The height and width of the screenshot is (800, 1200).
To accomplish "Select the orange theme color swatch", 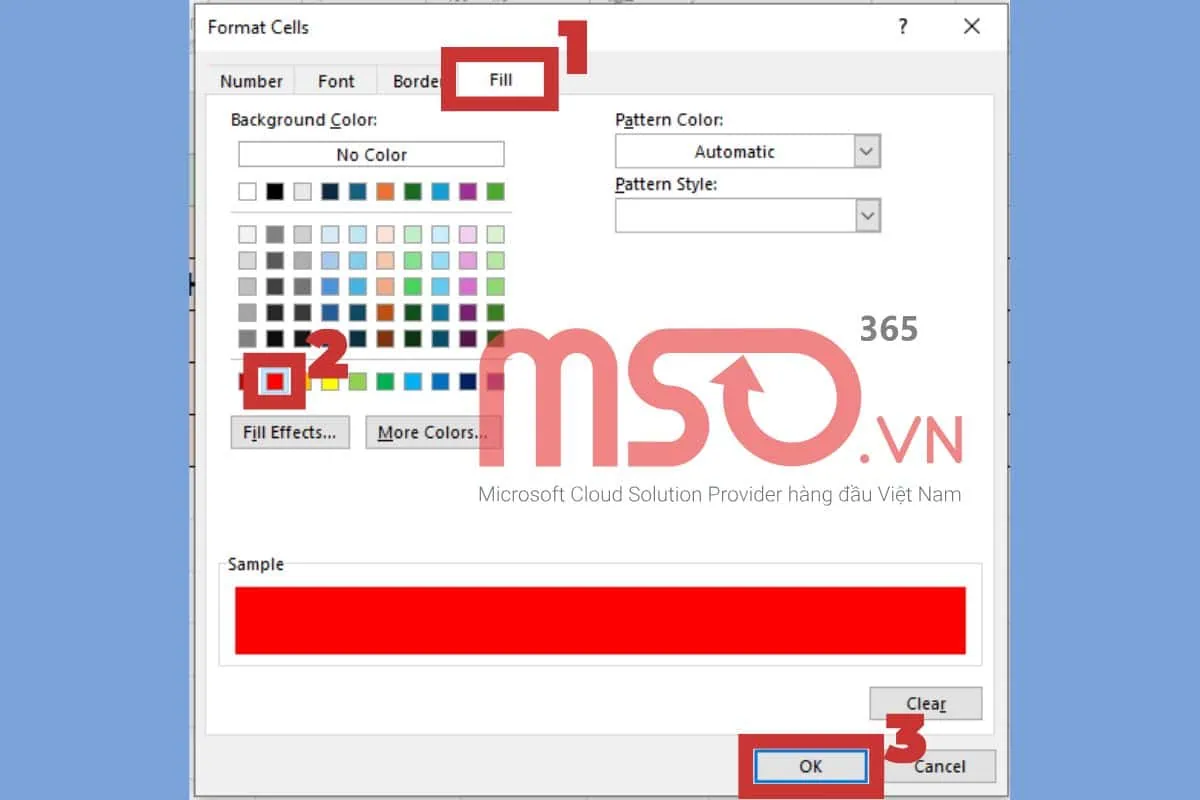I will coord(385,191).
